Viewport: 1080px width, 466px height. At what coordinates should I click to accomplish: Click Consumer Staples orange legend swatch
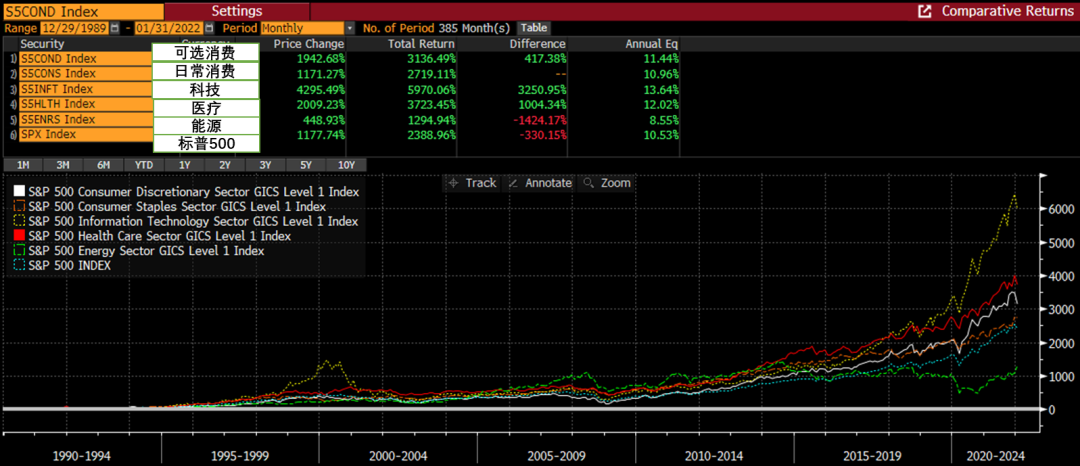coord(19,206)
